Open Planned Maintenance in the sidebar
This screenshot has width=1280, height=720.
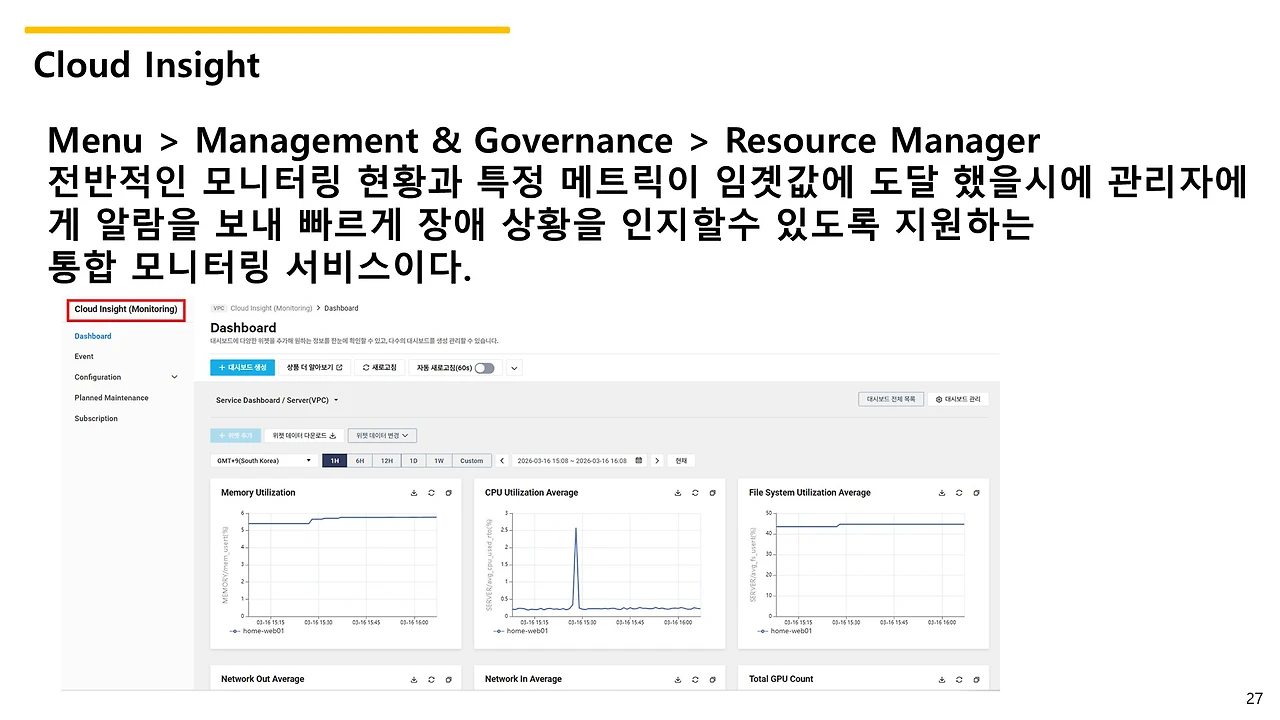(111, 398)
